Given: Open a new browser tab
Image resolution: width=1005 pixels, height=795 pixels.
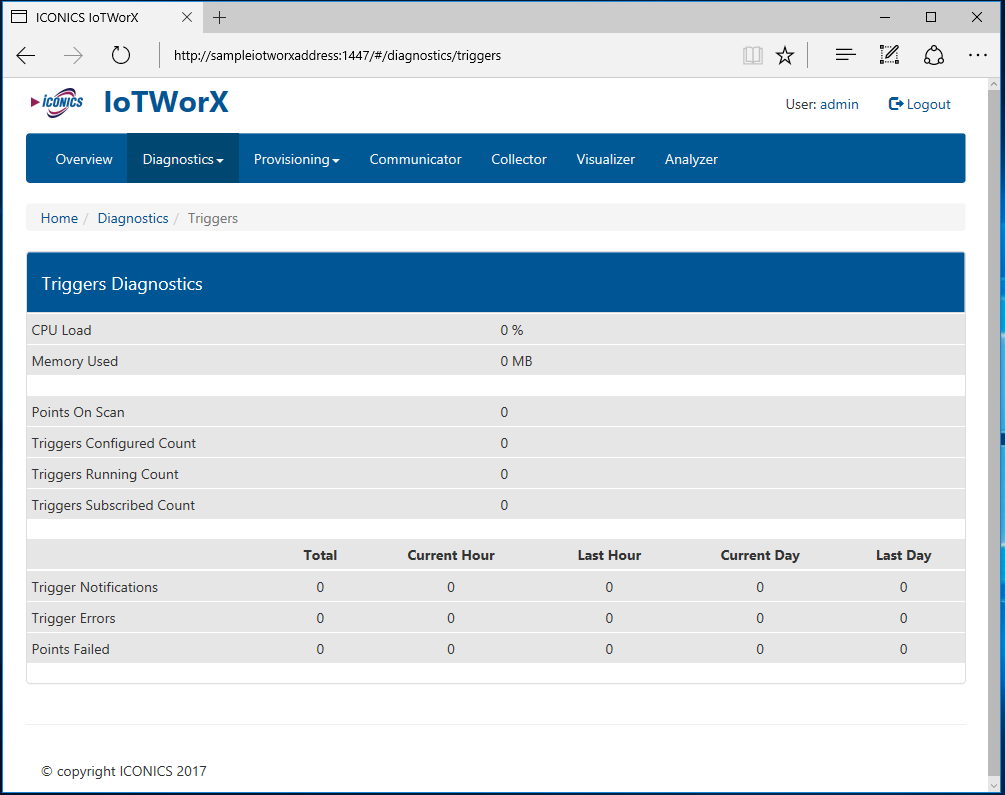Looking at the screenshot, I should pos(219,17).
